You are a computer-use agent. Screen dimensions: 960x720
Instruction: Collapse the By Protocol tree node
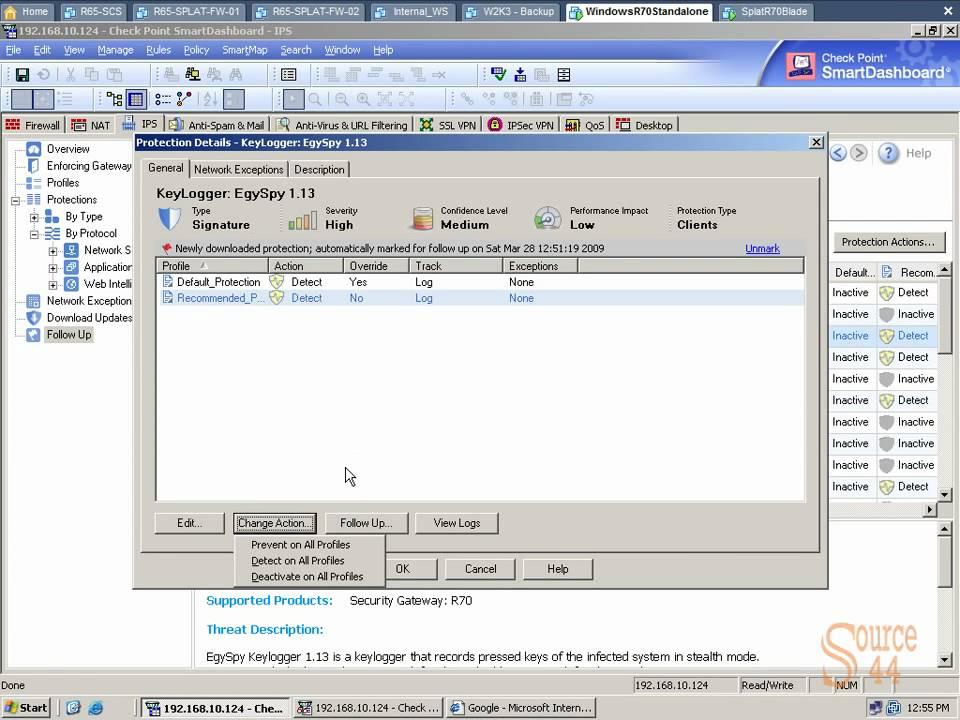coord(34,234)
